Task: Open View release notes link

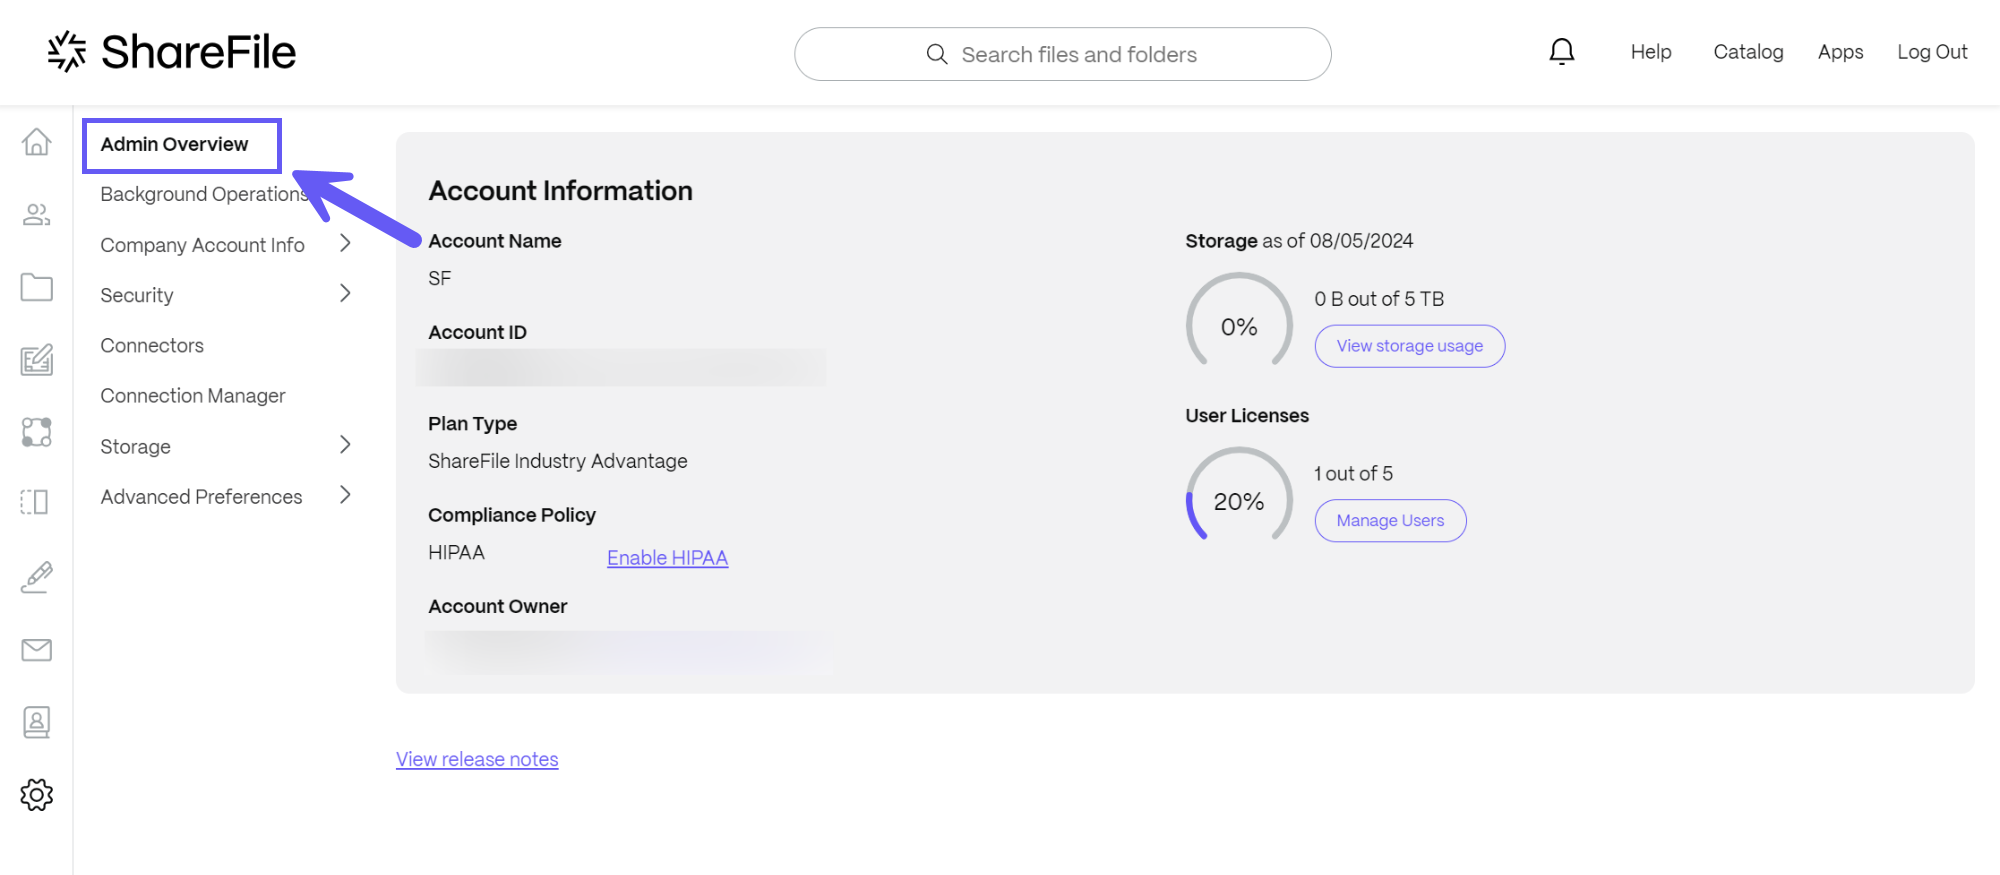Action: pos(477,759)
